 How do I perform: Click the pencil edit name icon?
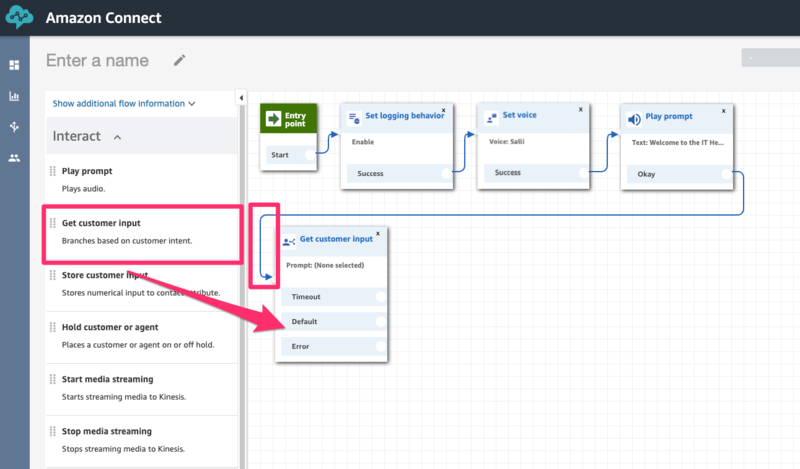pos(180,60)
